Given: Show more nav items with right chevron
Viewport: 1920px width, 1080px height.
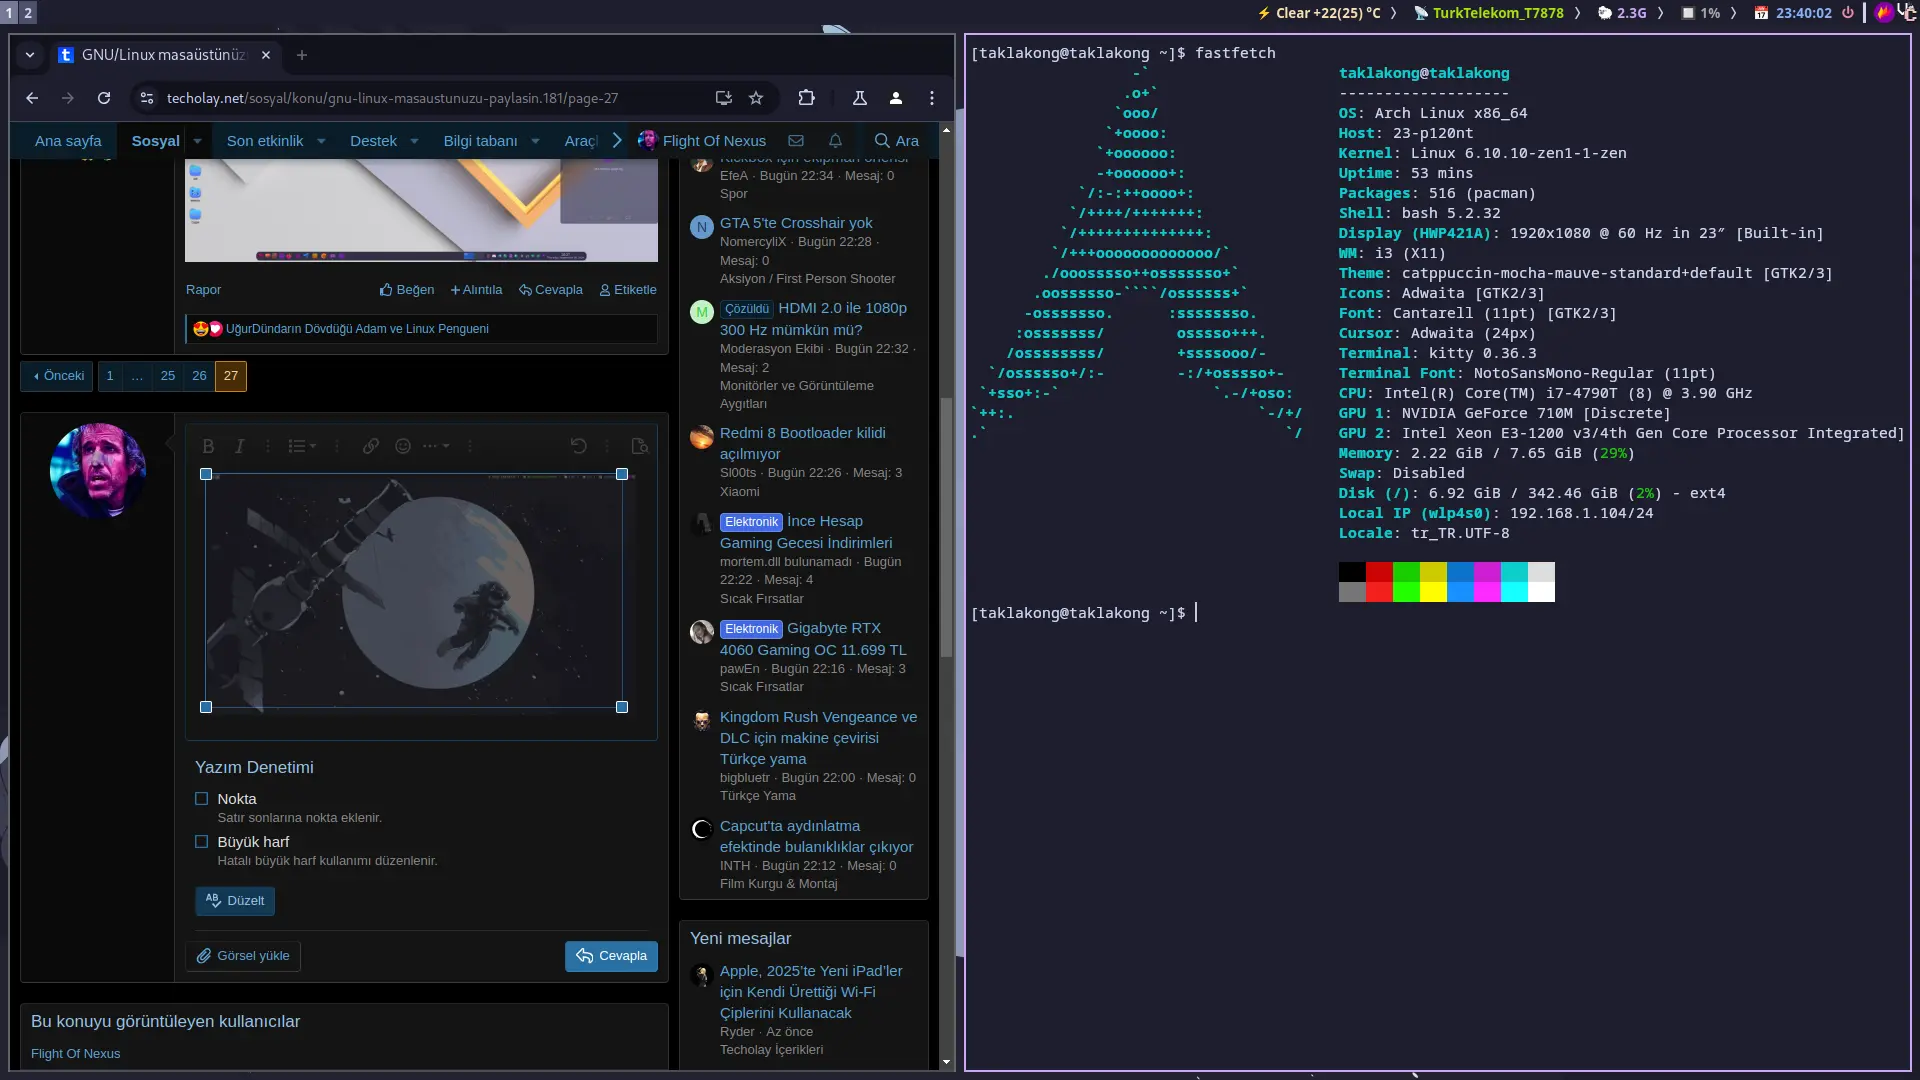Looking at the screenshot, I should [x=617, y=141].
